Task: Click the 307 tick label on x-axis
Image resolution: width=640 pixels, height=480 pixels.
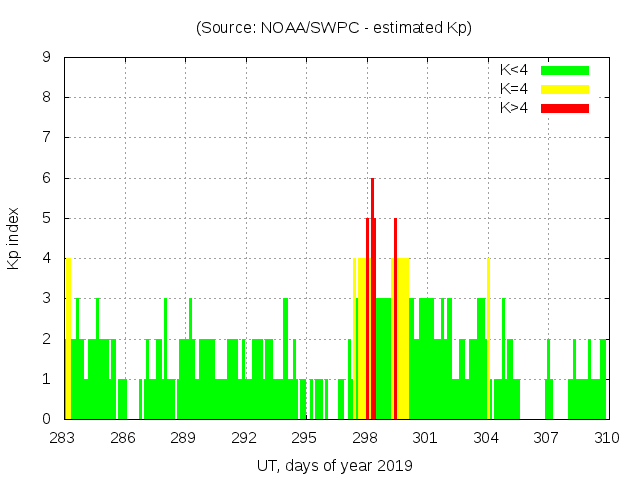Action: 546,438
